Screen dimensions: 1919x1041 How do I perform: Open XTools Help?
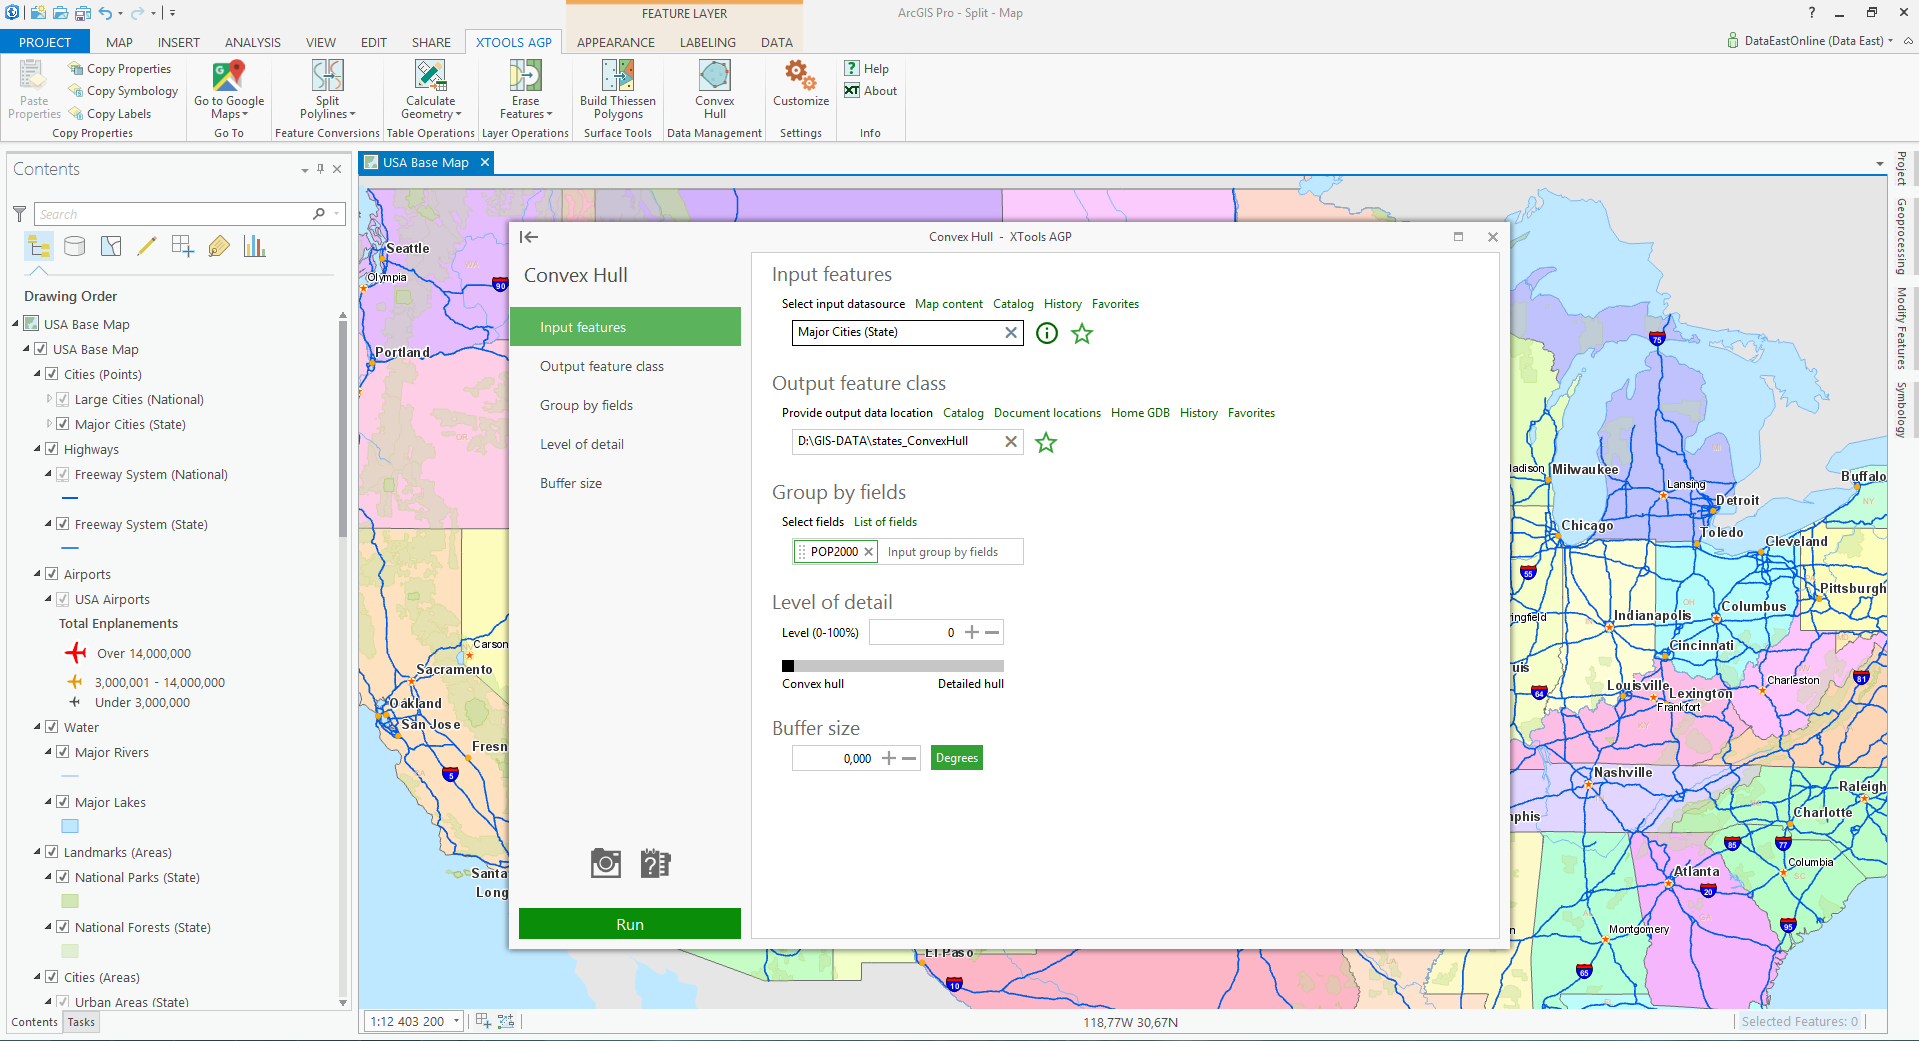(x=866, y=68)
